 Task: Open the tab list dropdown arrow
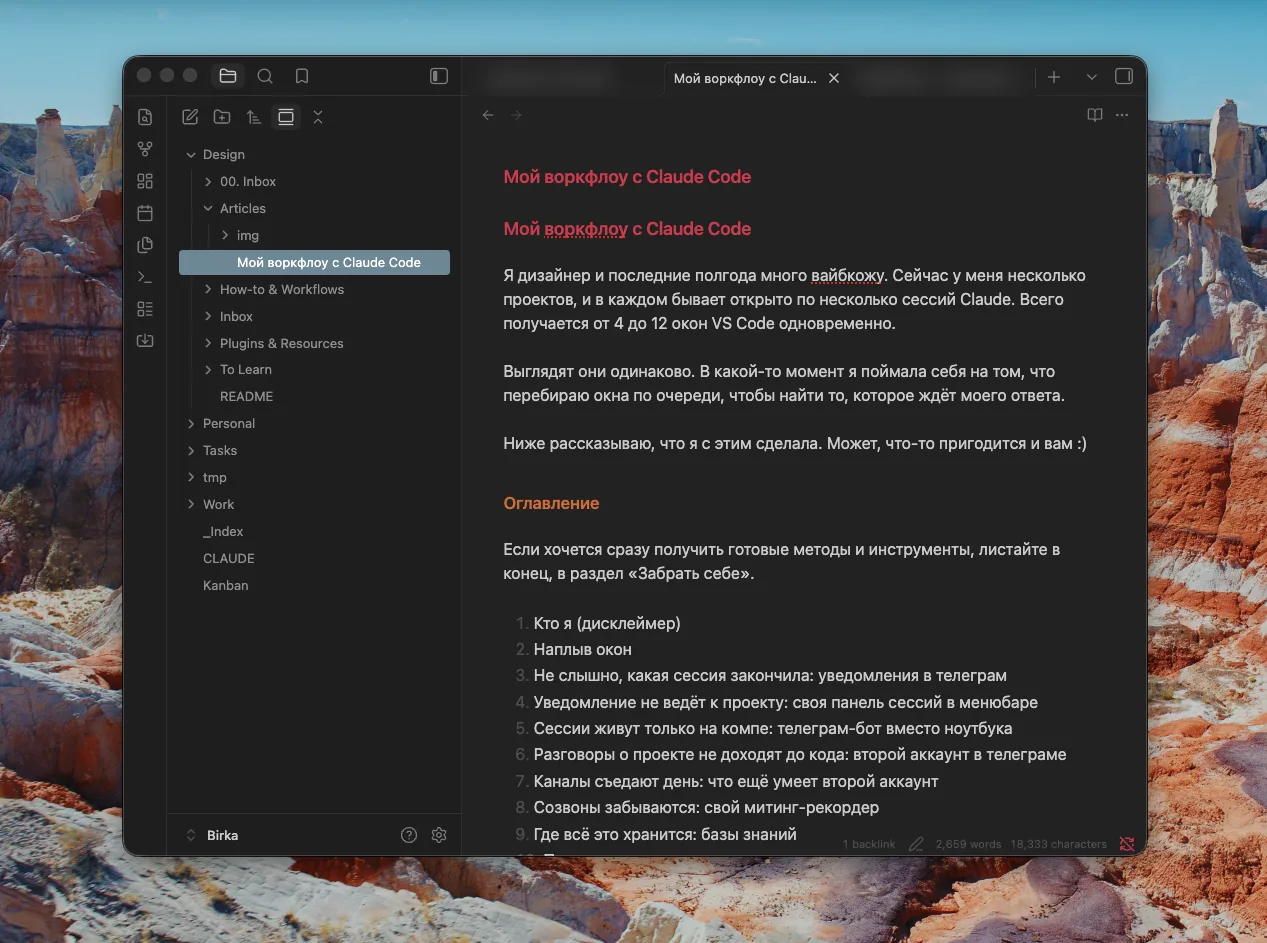pos(1091,77)
